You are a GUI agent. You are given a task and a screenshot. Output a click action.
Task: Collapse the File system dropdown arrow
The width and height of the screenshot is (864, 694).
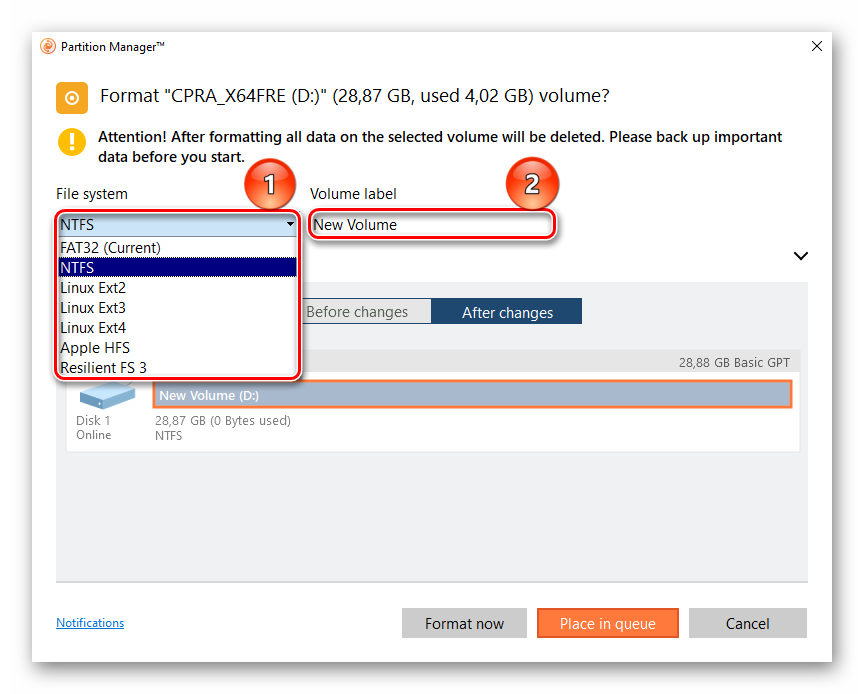[x=290, y=225]
